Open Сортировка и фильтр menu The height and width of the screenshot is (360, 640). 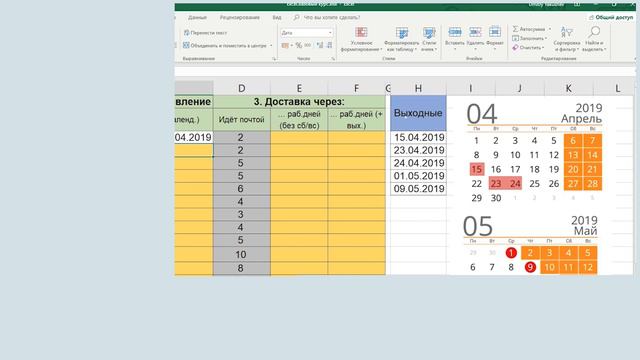pyautogui.click(x=567, y=39)
